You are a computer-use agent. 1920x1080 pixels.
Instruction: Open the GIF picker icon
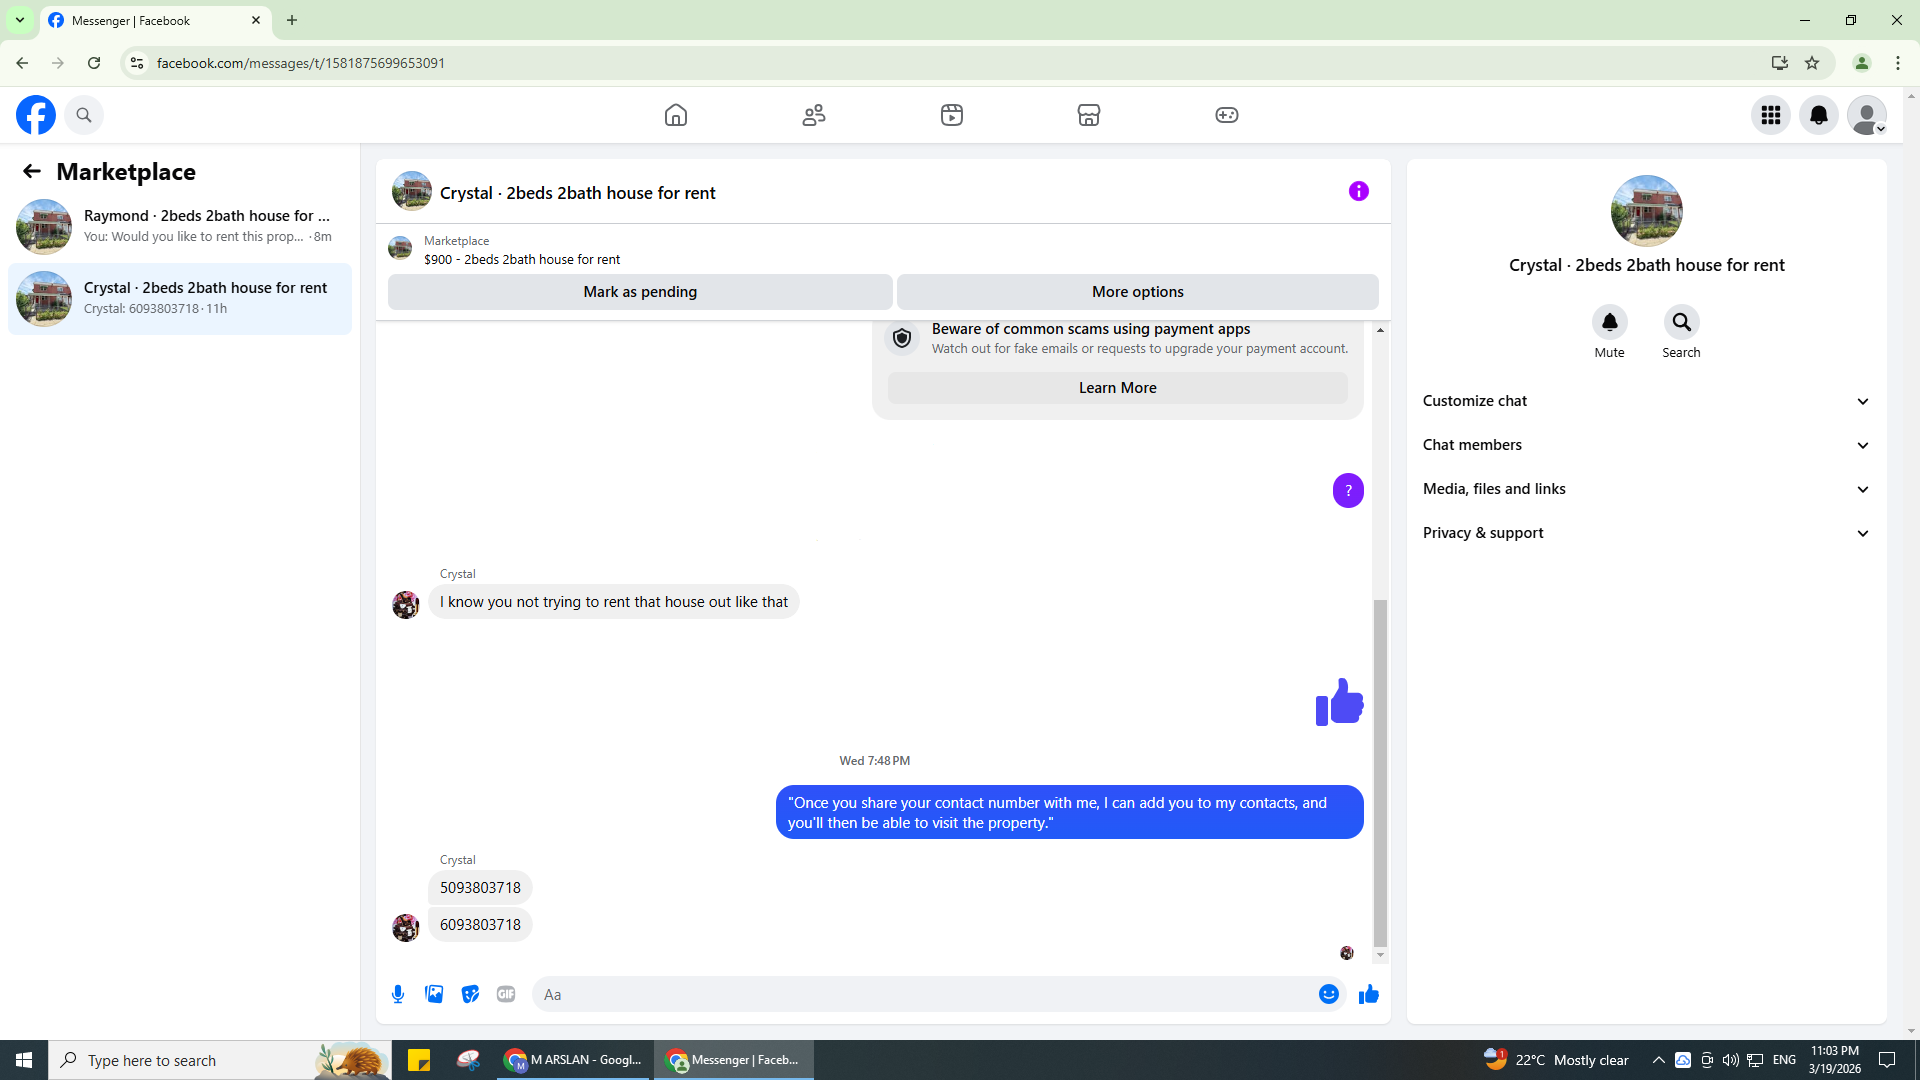click(x=506, y=994)
